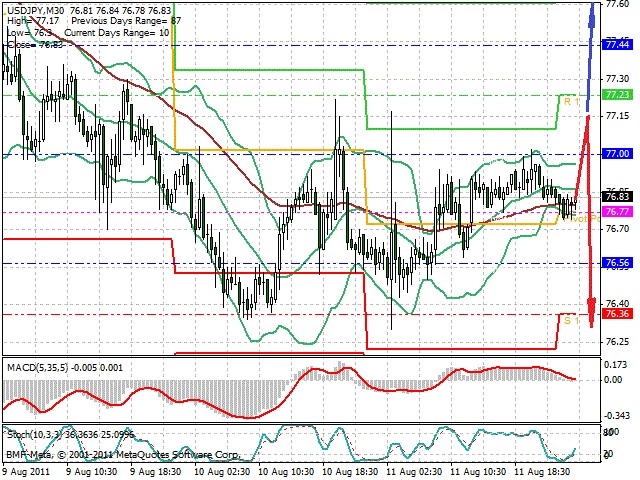Click the MACD(5,35,5) indicator label

click(x=38, y=368)
